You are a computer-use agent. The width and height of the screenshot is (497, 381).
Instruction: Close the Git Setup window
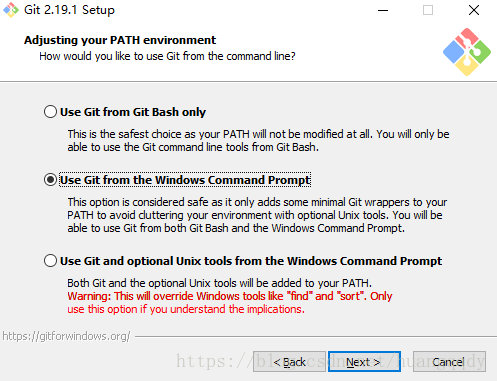(474, 10)
